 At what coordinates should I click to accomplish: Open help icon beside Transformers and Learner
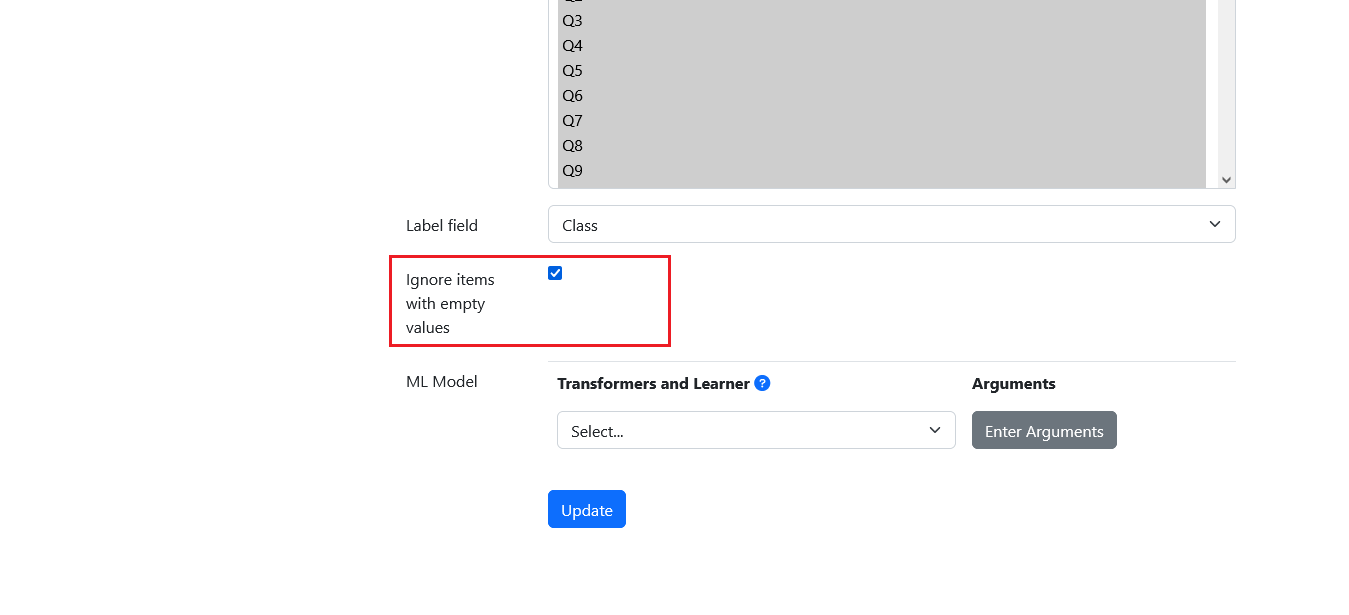[x=762, y=383]
